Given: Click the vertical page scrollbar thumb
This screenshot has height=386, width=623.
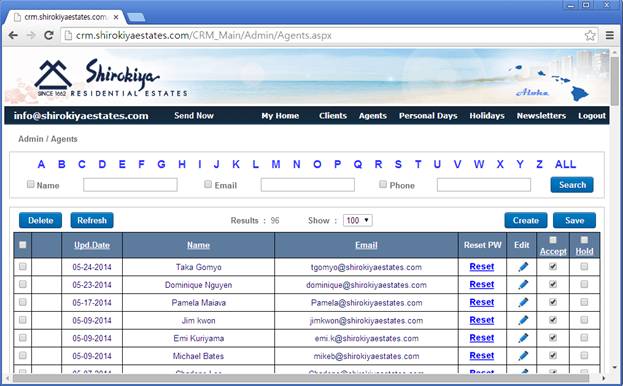Looking at the screenshot, I should click(615, 81).
